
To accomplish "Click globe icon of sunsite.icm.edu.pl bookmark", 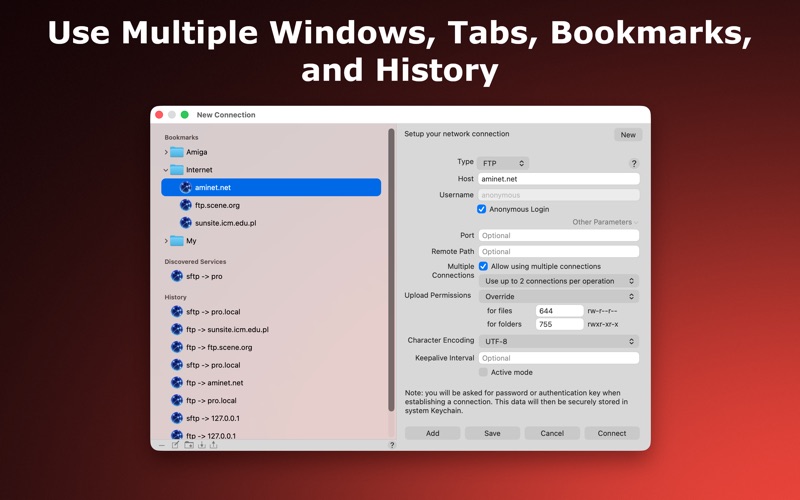I will tap(186, 223).
